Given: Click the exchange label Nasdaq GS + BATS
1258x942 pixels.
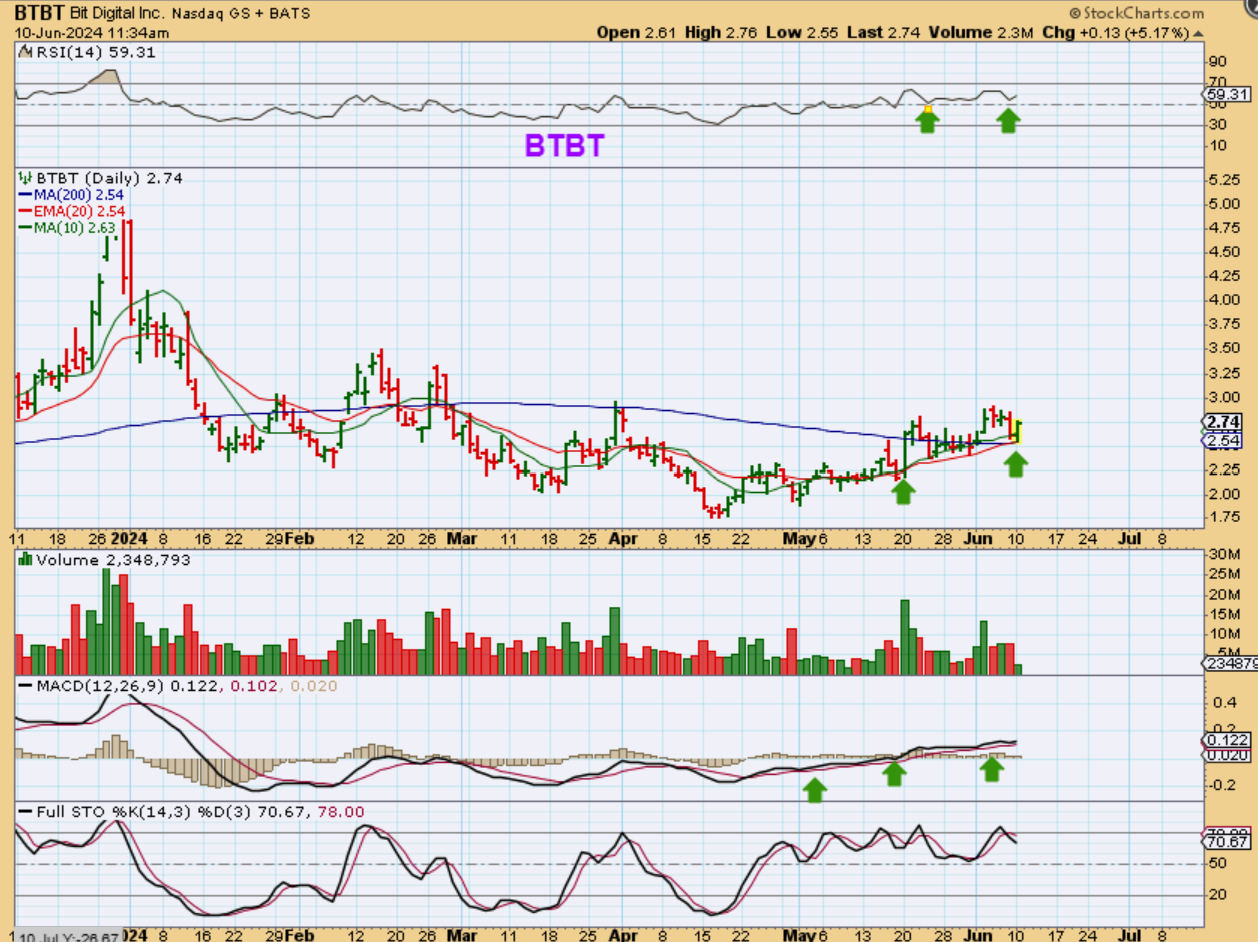Looking at the screenshot, I should point(240,14).
